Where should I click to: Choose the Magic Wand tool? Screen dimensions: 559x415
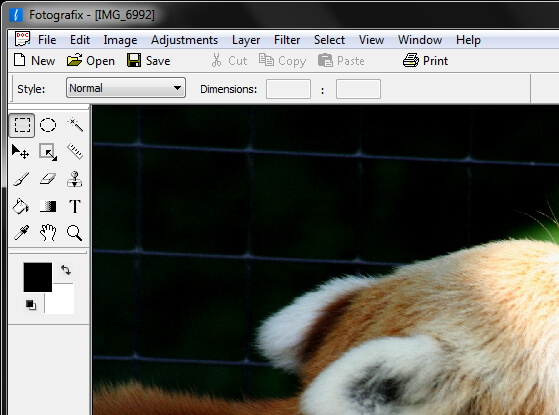point(75,125)
